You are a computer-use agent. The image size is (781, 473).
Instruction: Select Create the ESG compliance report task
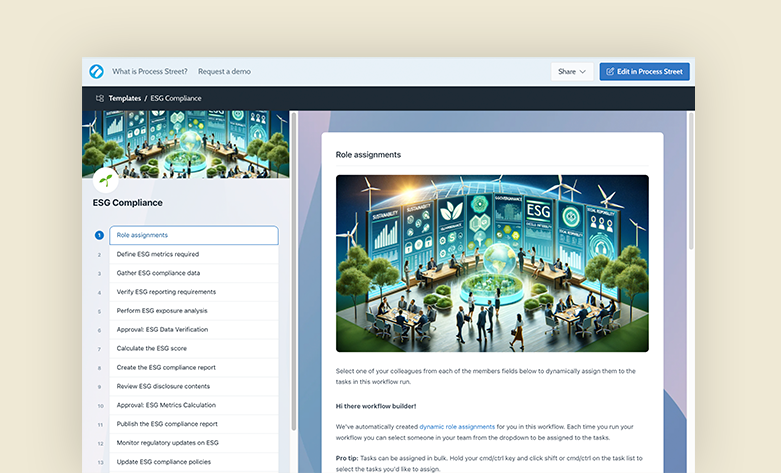(x=194, y=367)
